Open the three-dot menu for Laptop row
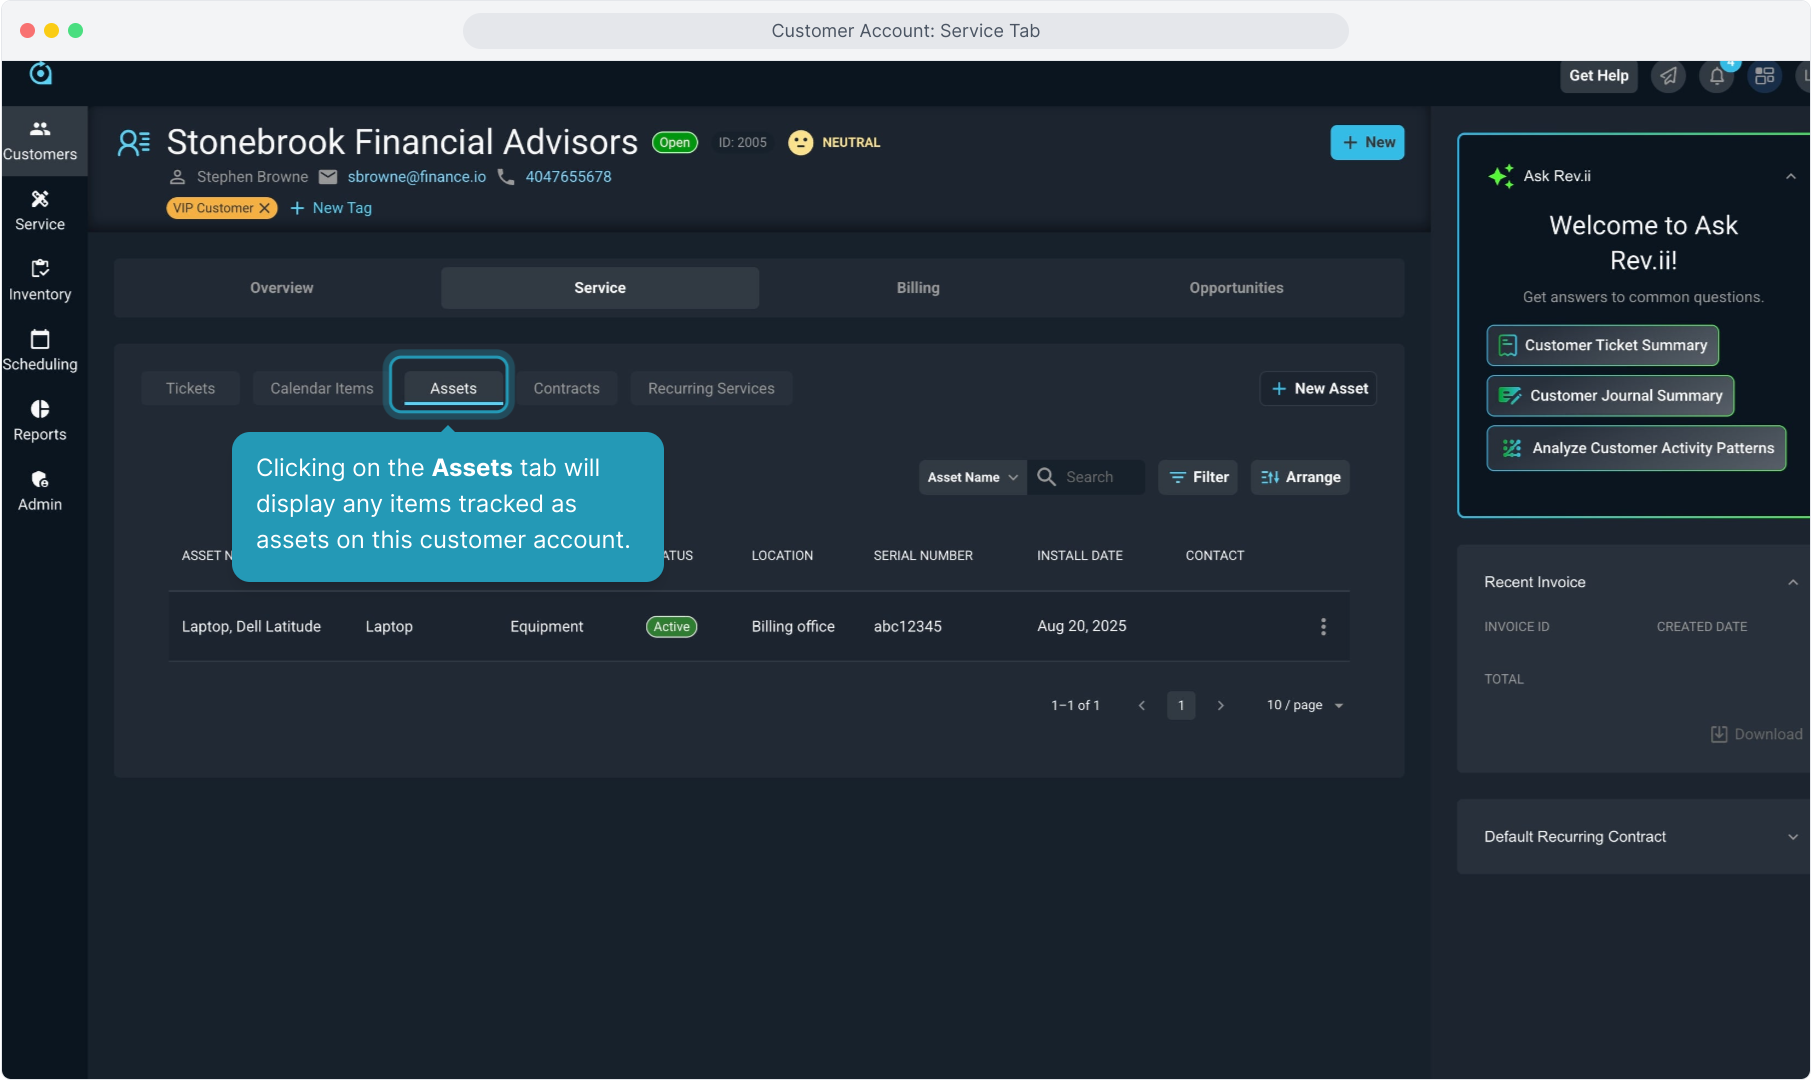The height and width of the screenshot is (1080, 1812). [1323, 627]
